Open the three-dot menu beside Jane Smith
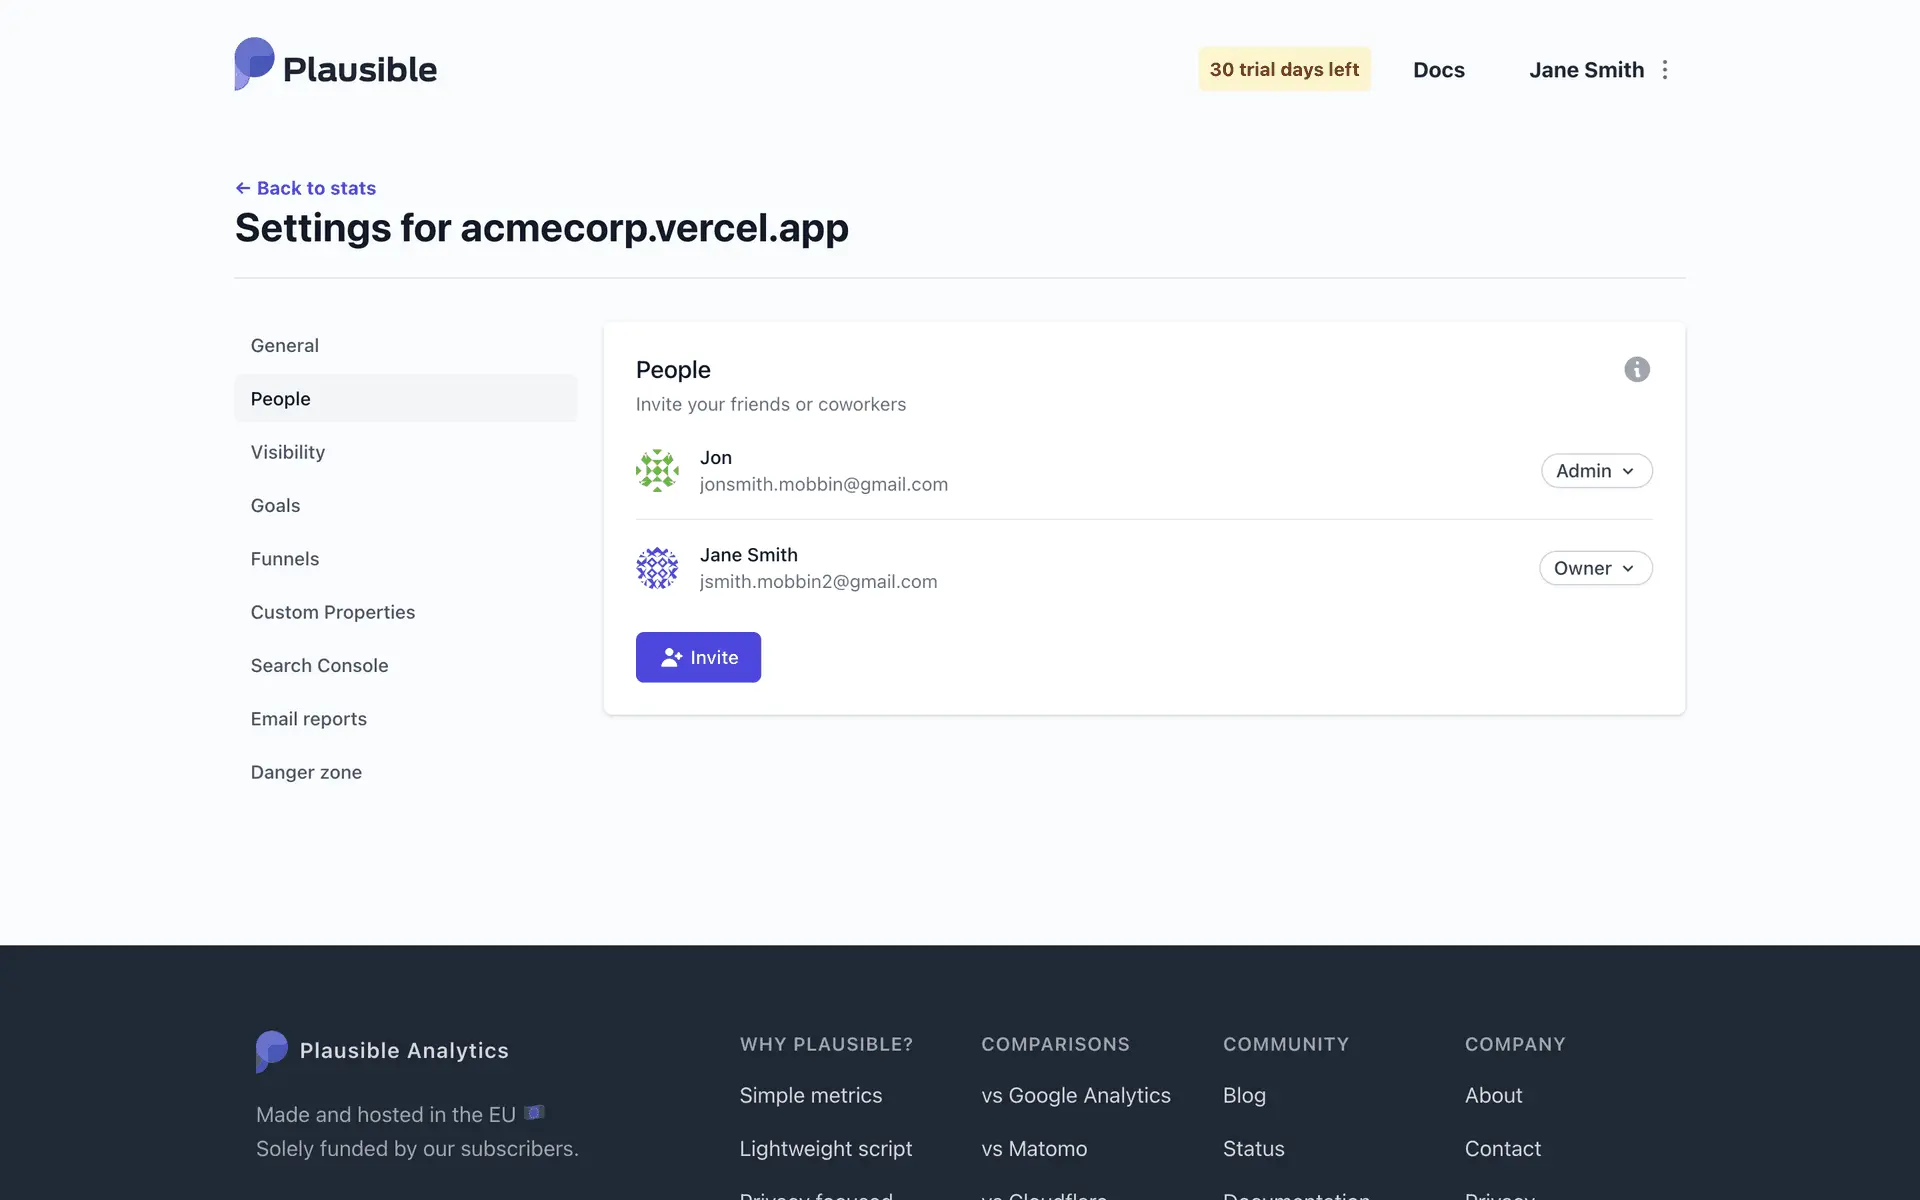Image resolution: width=1920 pixels, height=1200 pixels. click(1665, 70)
